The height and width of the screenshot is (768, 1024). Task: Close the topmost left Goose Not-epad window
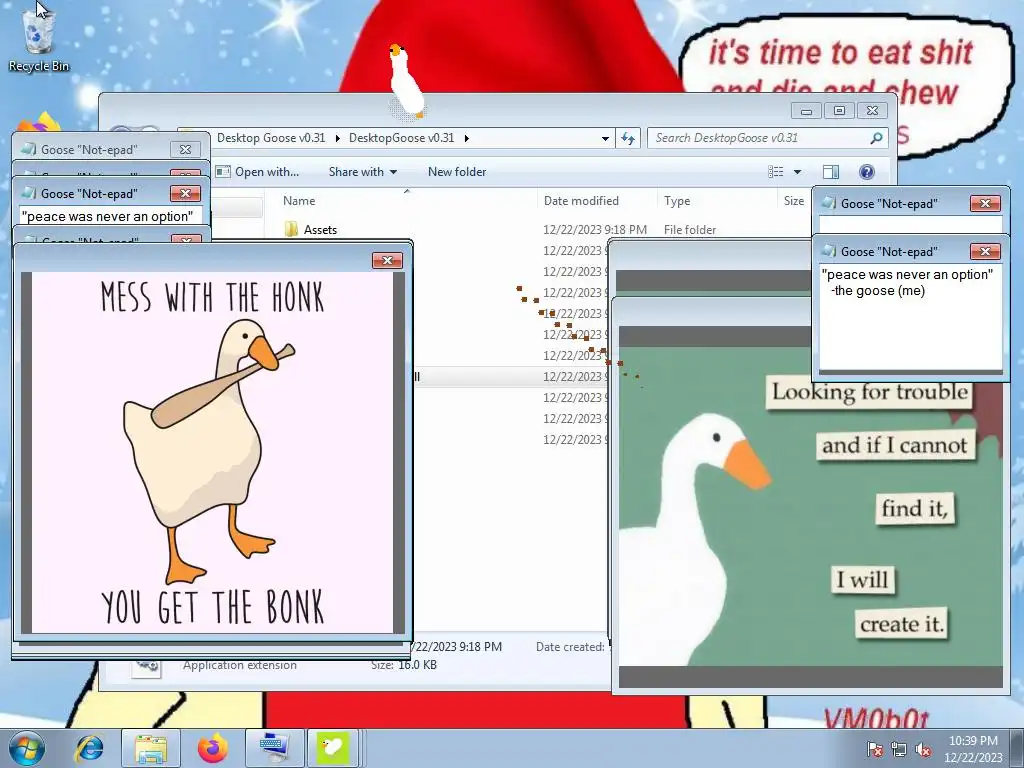click(x=185, y=150)
